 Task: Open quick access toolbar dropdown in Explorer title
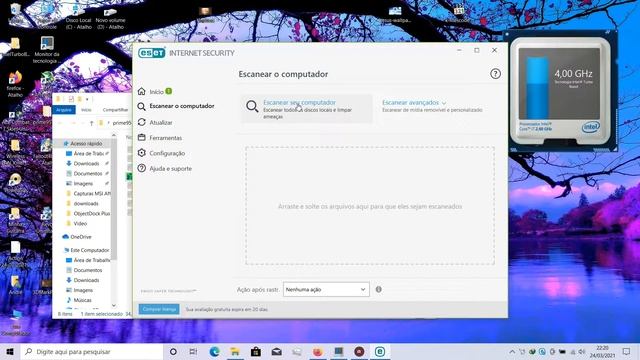click(87, 99)
